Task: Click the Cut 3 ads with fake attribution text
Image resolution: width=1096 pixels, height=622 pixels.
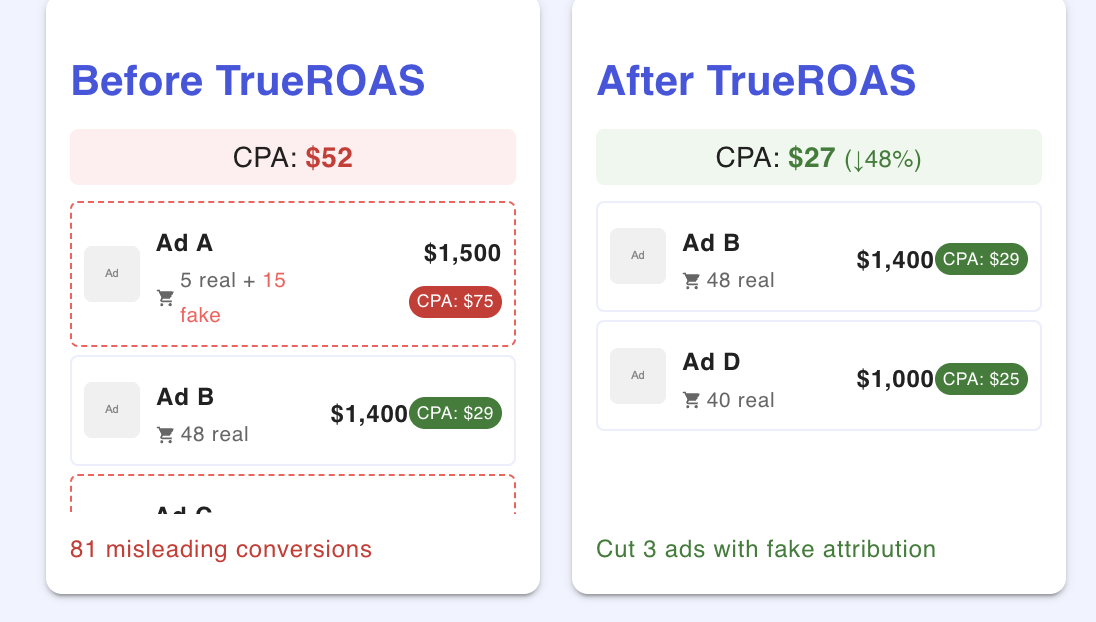Action: (766, 549)
